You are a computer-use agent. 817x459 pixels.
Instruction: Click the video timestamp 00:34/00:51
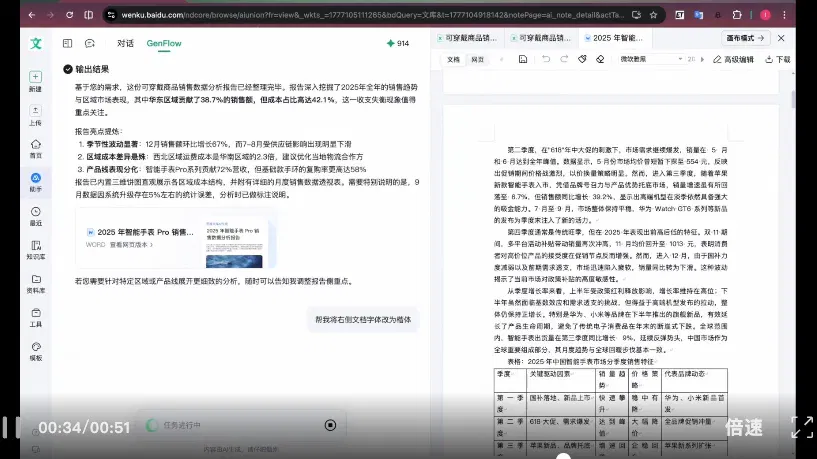point(84,428)
